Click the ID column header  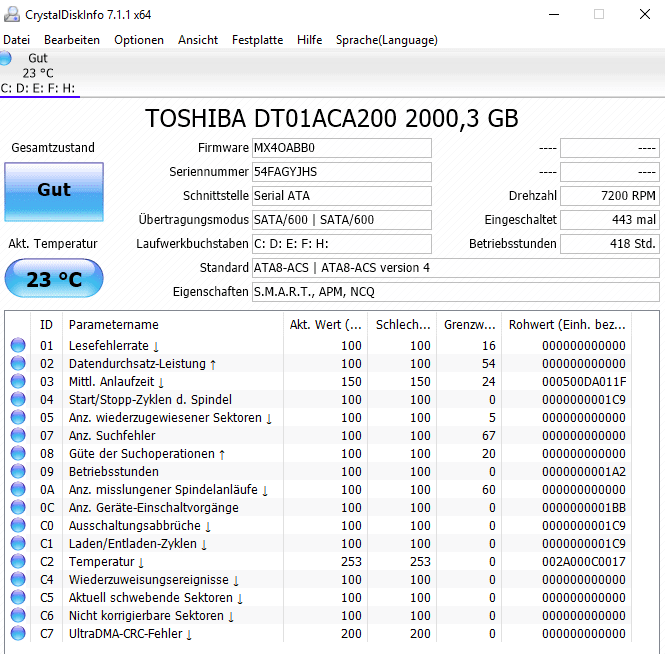coord(47,324)
